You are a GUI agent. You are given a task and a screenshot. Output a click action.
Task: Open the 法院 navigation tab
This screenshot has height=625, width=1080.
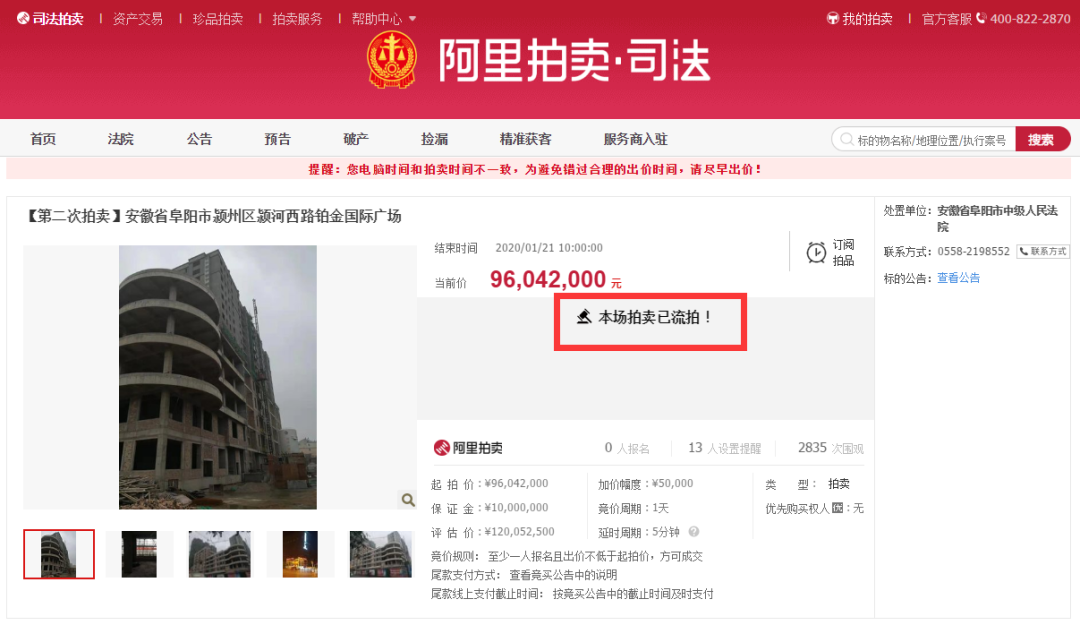click(x=121, y=139)
